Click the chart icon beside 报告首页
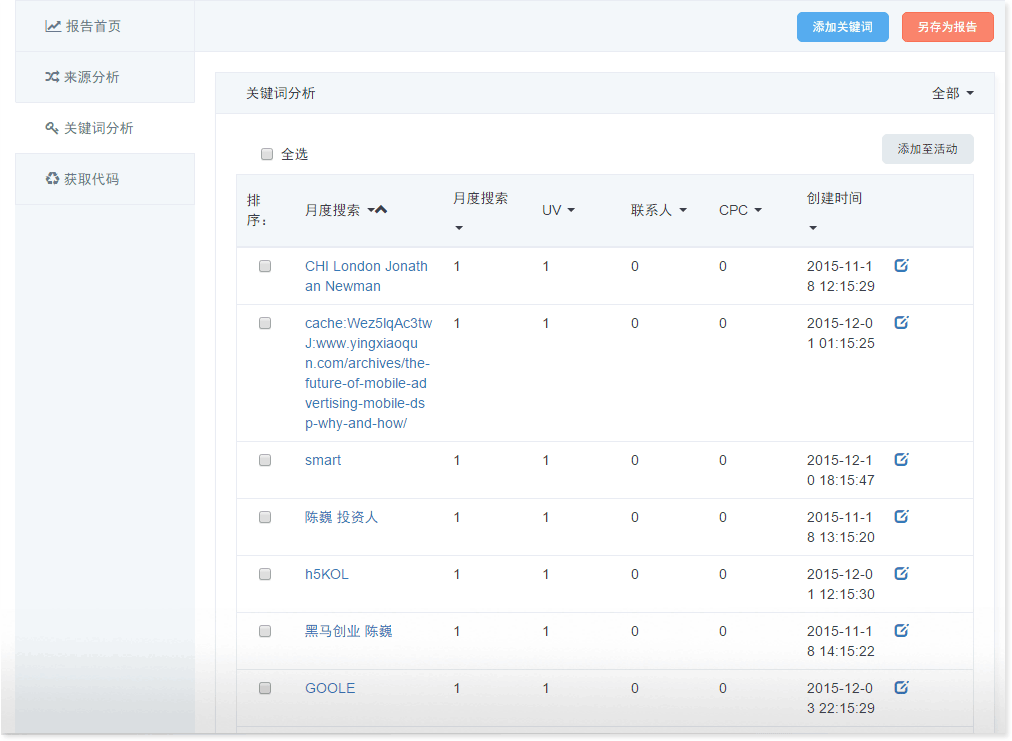 point(53,26)
